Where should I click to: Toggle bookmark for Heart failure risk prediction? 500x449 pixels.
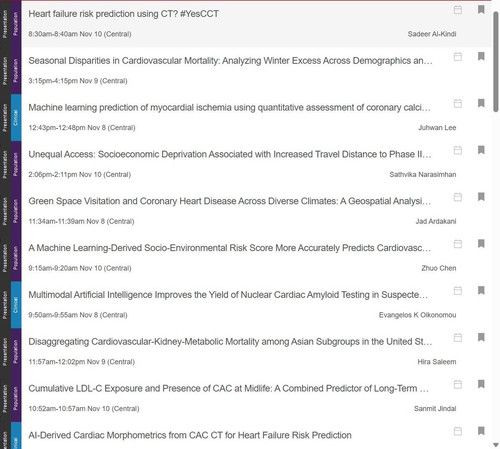tap(481, 9)
